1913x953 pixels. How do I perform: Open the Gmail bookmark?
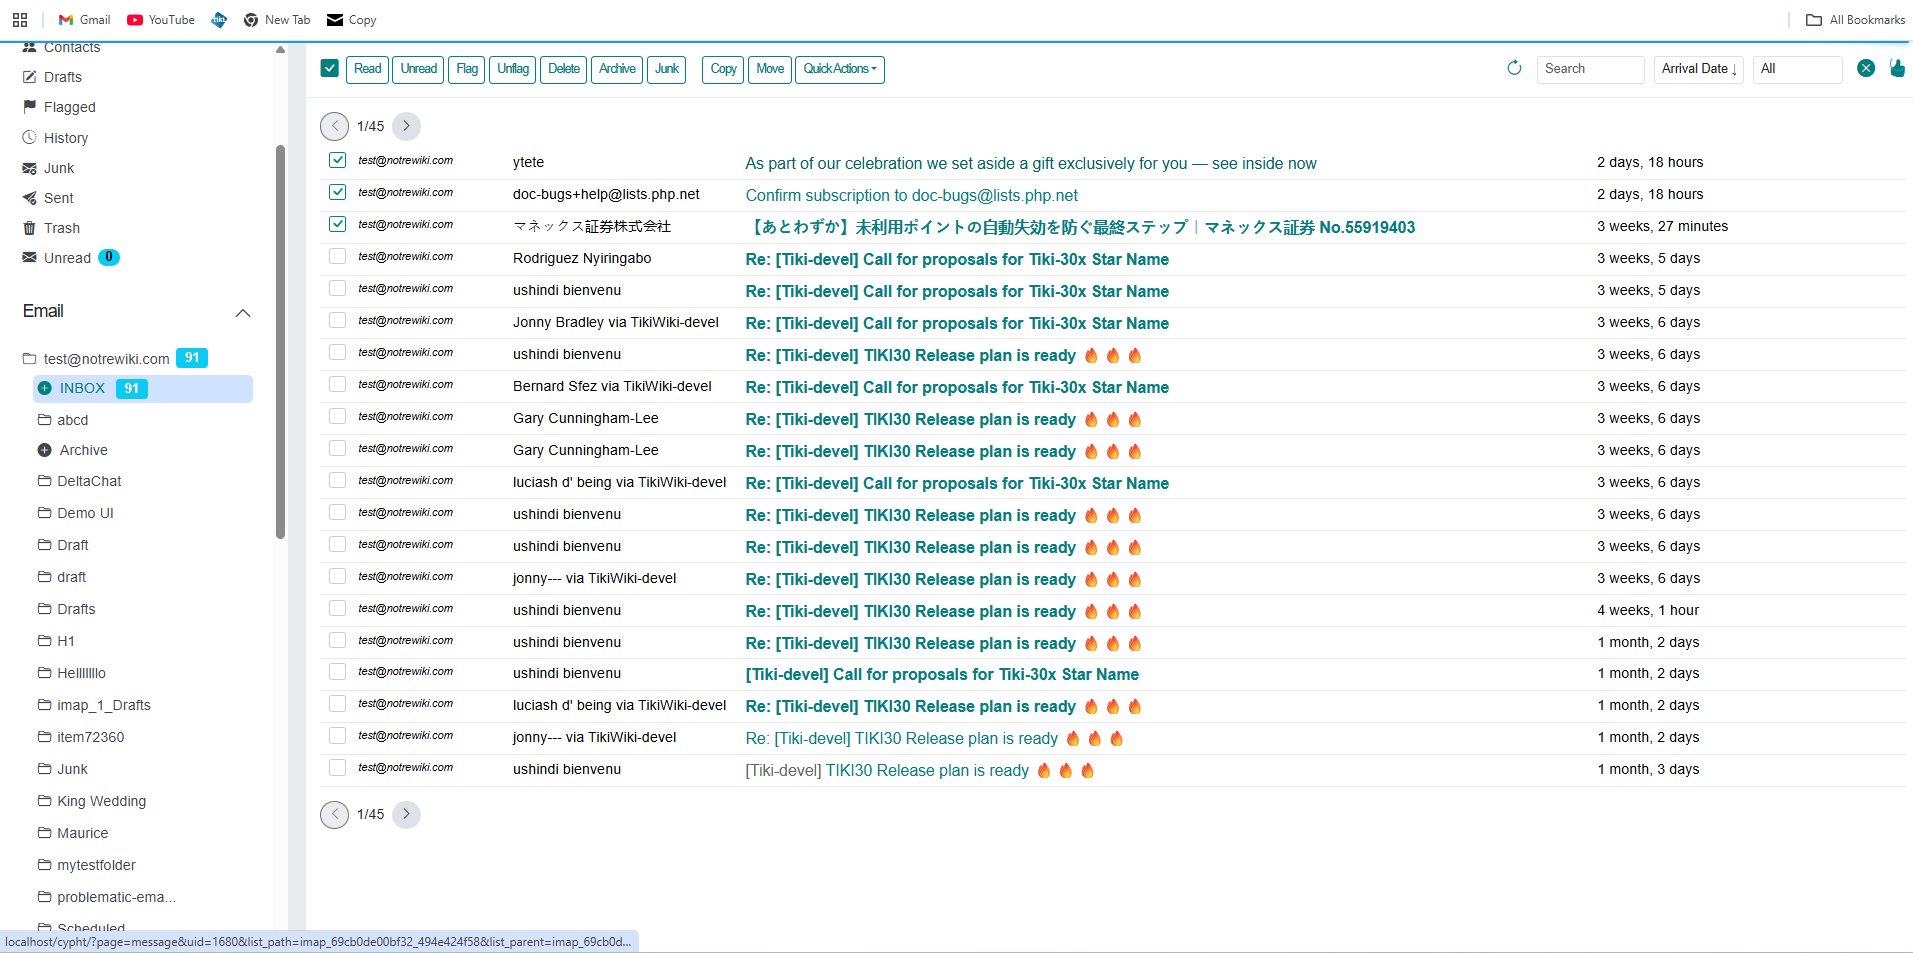pos(84,20)
